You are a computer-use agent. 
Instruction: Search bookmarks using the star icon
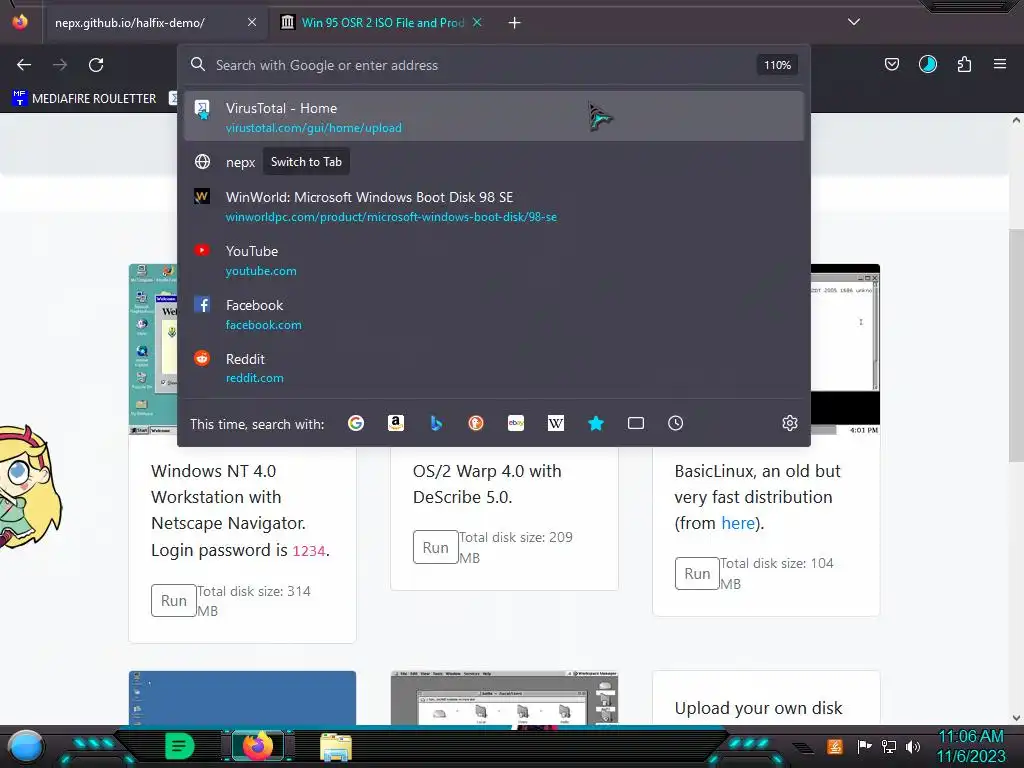click(596, 423)
